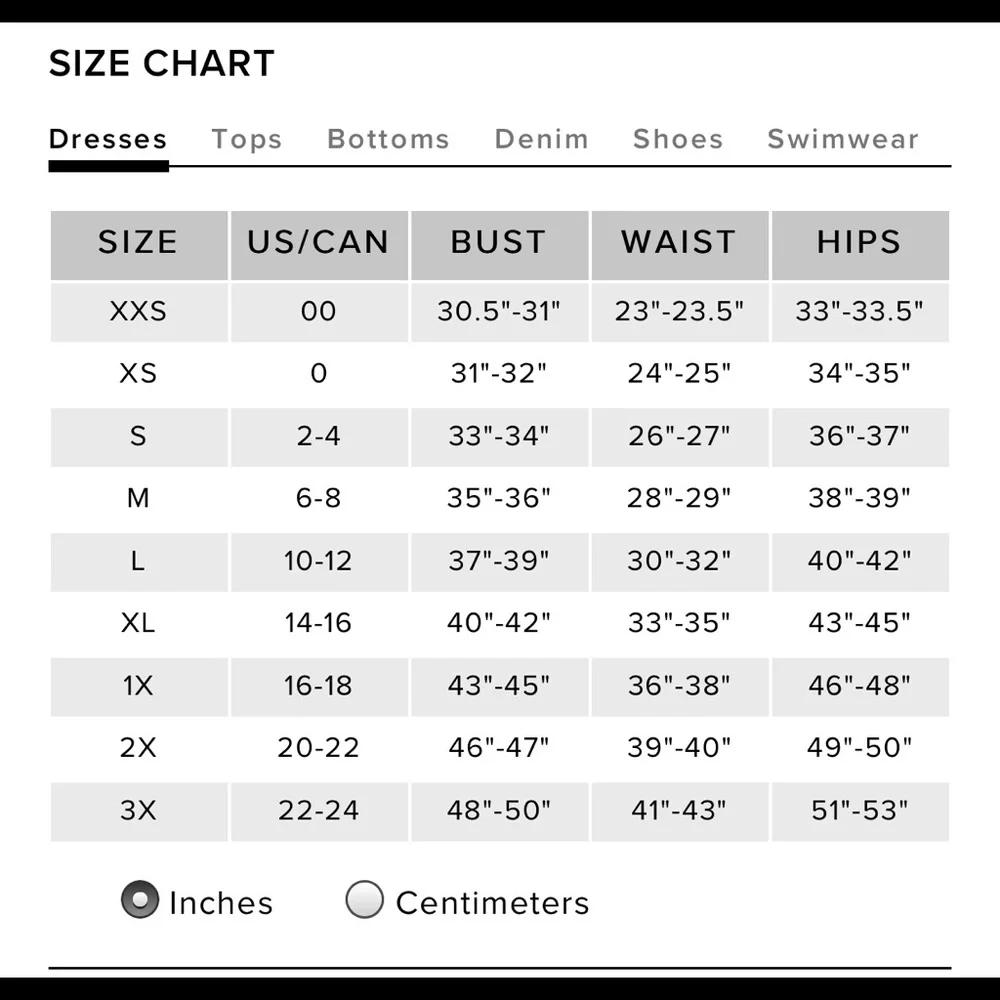View the Shoes size chart tab
The width and height of the screenshot is (1000, 1000).
click(x=677, y=139)
